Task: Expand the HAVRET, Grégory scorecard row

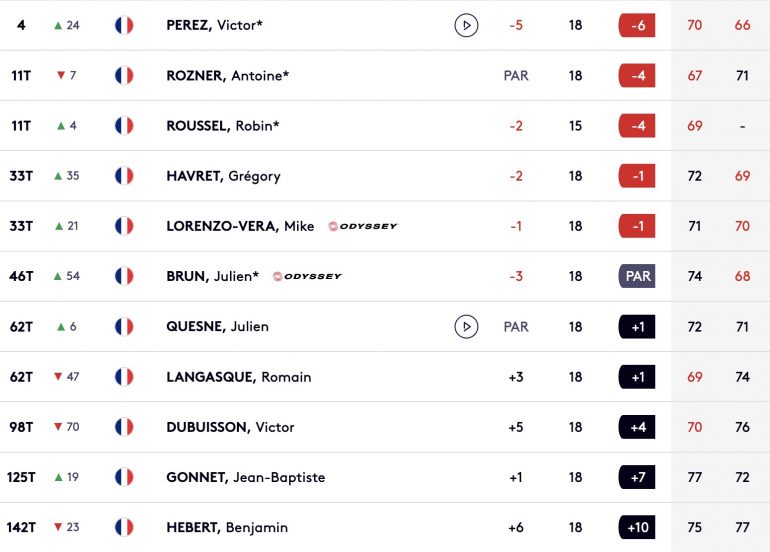Action: (x=385, y=176)
